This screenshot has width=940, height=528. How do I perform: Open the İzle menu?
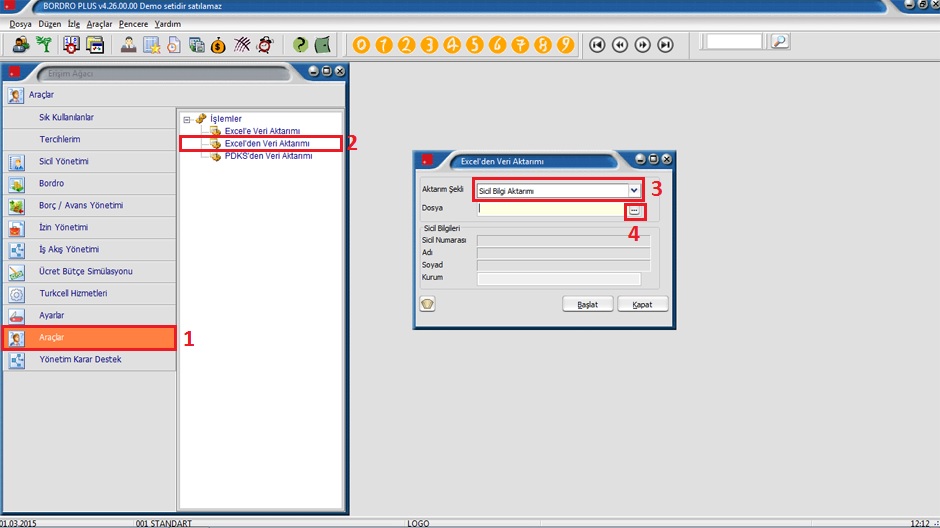click(x=74, y=24)
